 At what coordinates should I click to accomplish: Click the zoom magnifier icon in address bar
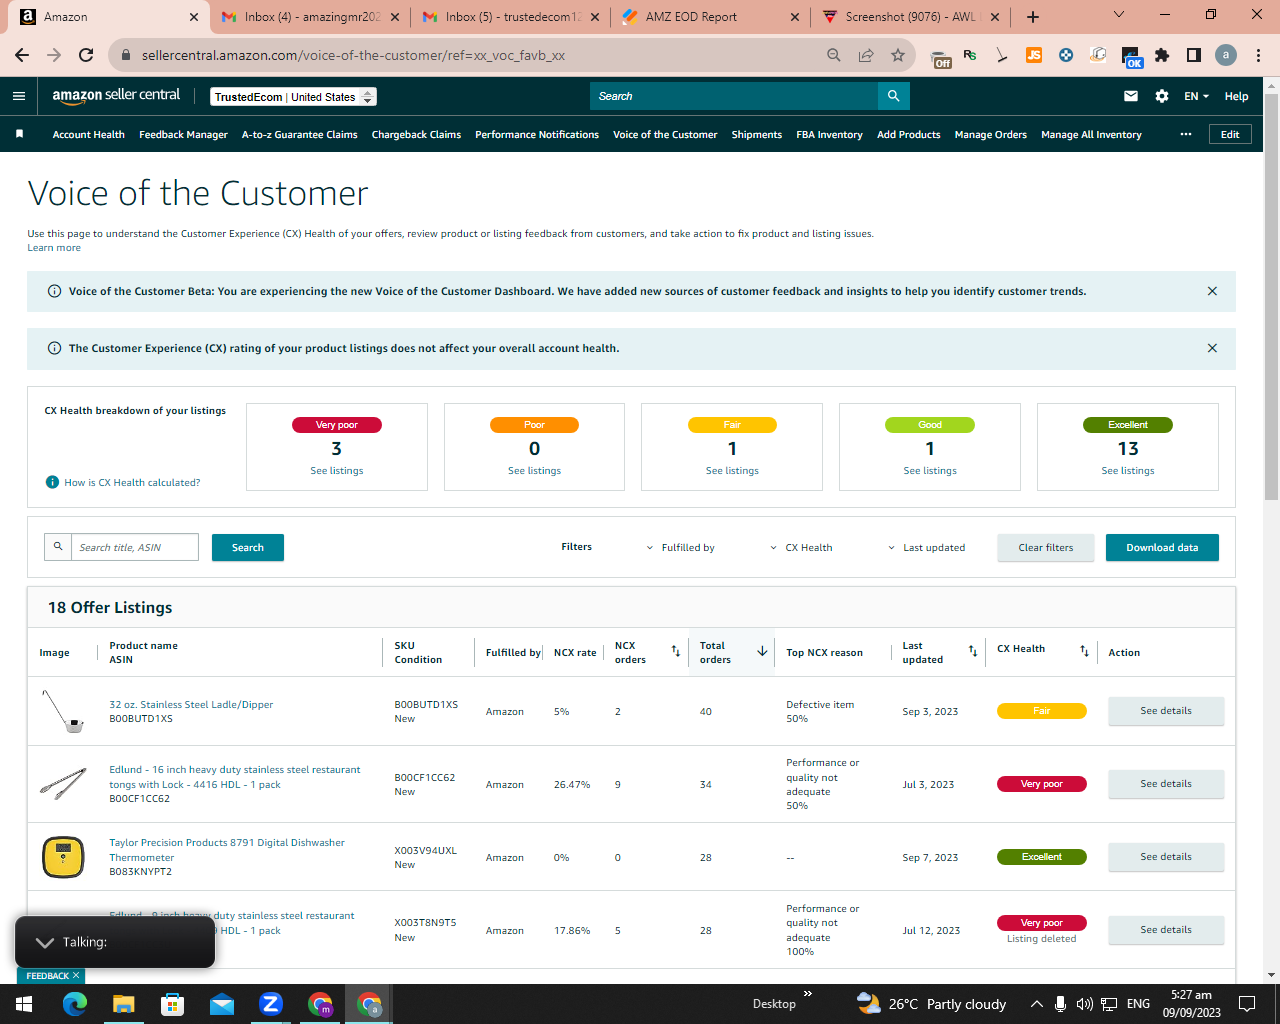[x=834, y=55]
